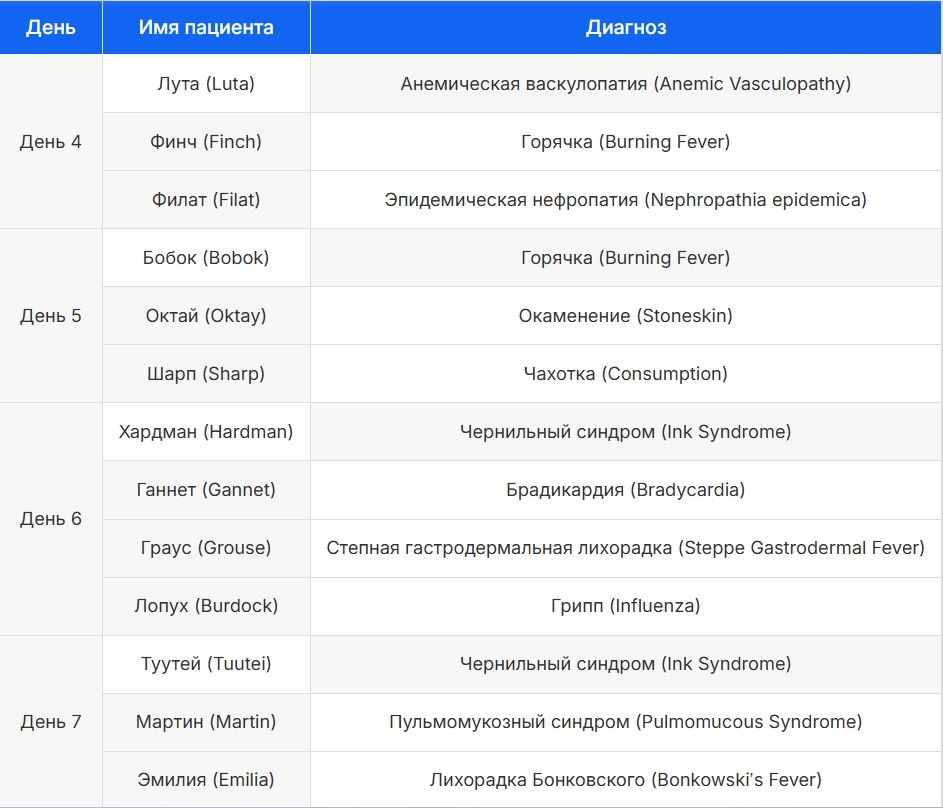Select the День 5 row group cell
943x808 pixels.
(x=51, y=316)
